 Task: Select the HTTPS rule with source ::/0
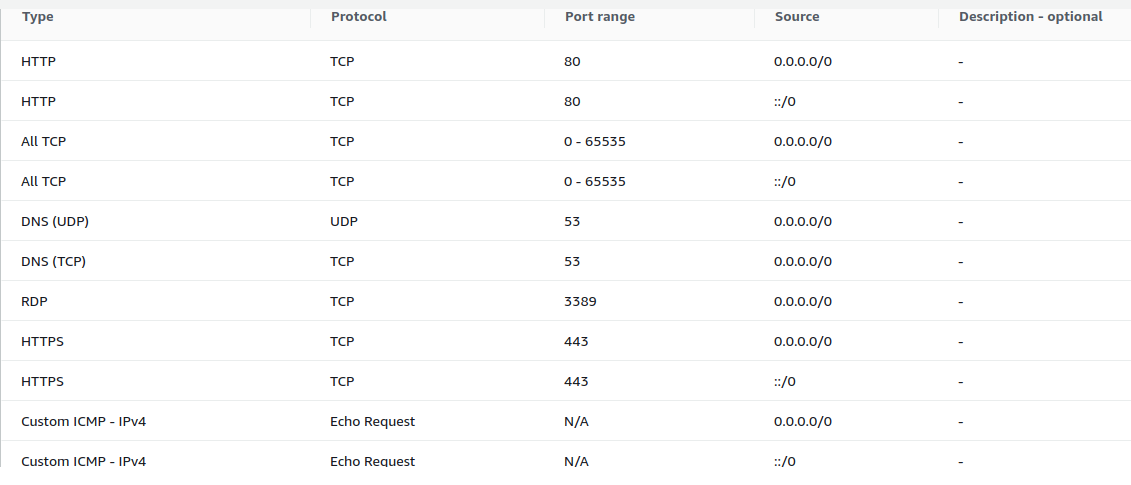click(x=566, y=381)
